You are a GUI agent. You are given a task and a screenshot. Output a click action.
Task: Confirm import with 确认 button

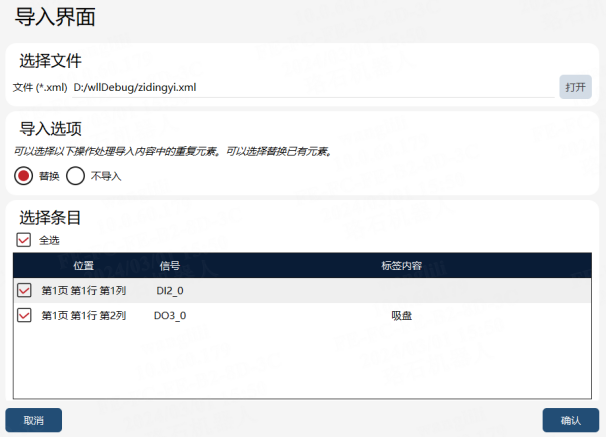(x=571, y=420)
